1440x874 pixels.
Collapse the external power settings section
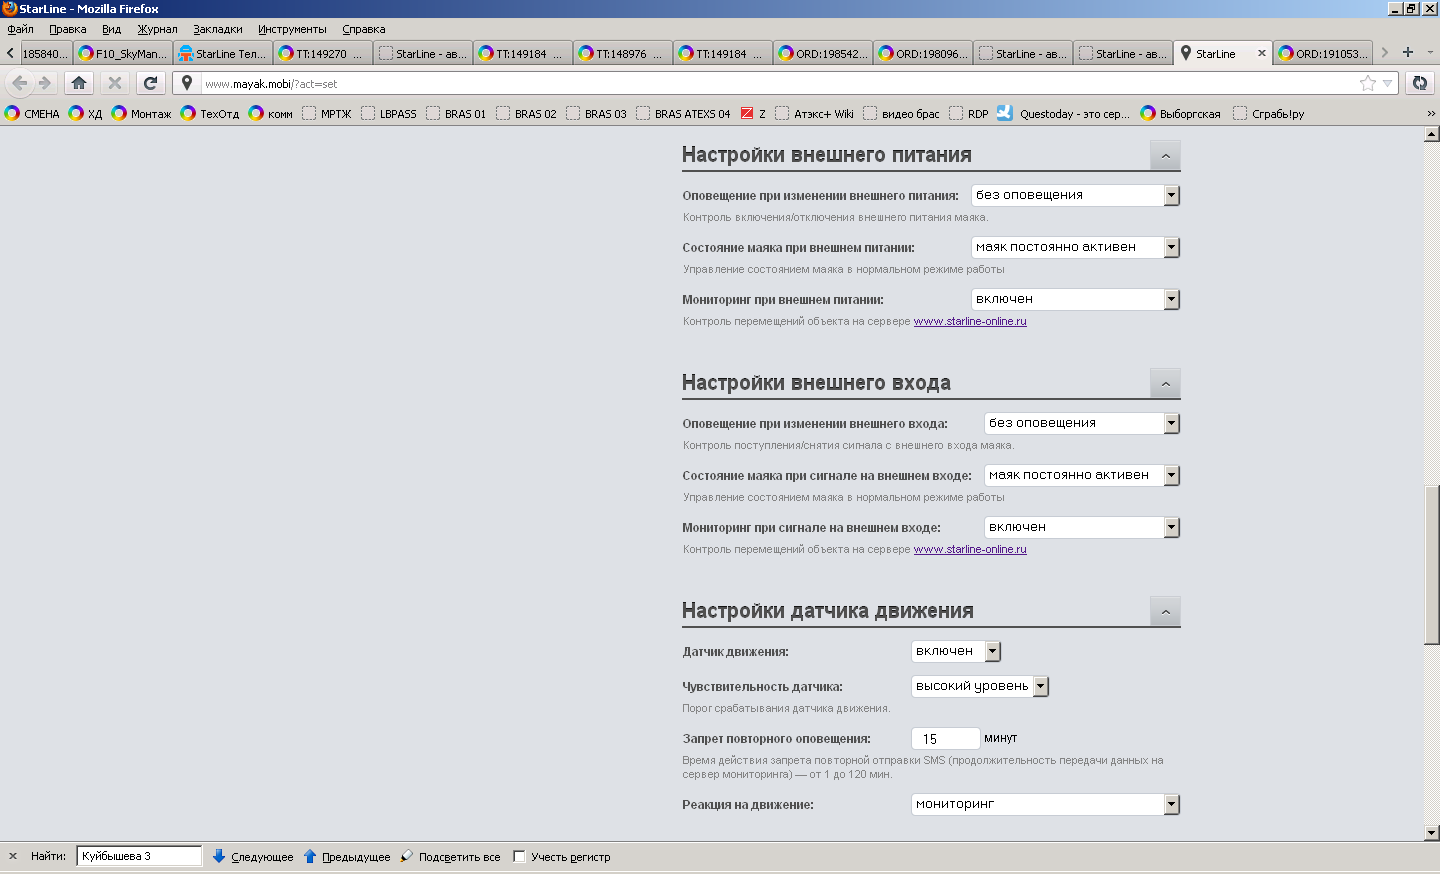[1165, 156]
